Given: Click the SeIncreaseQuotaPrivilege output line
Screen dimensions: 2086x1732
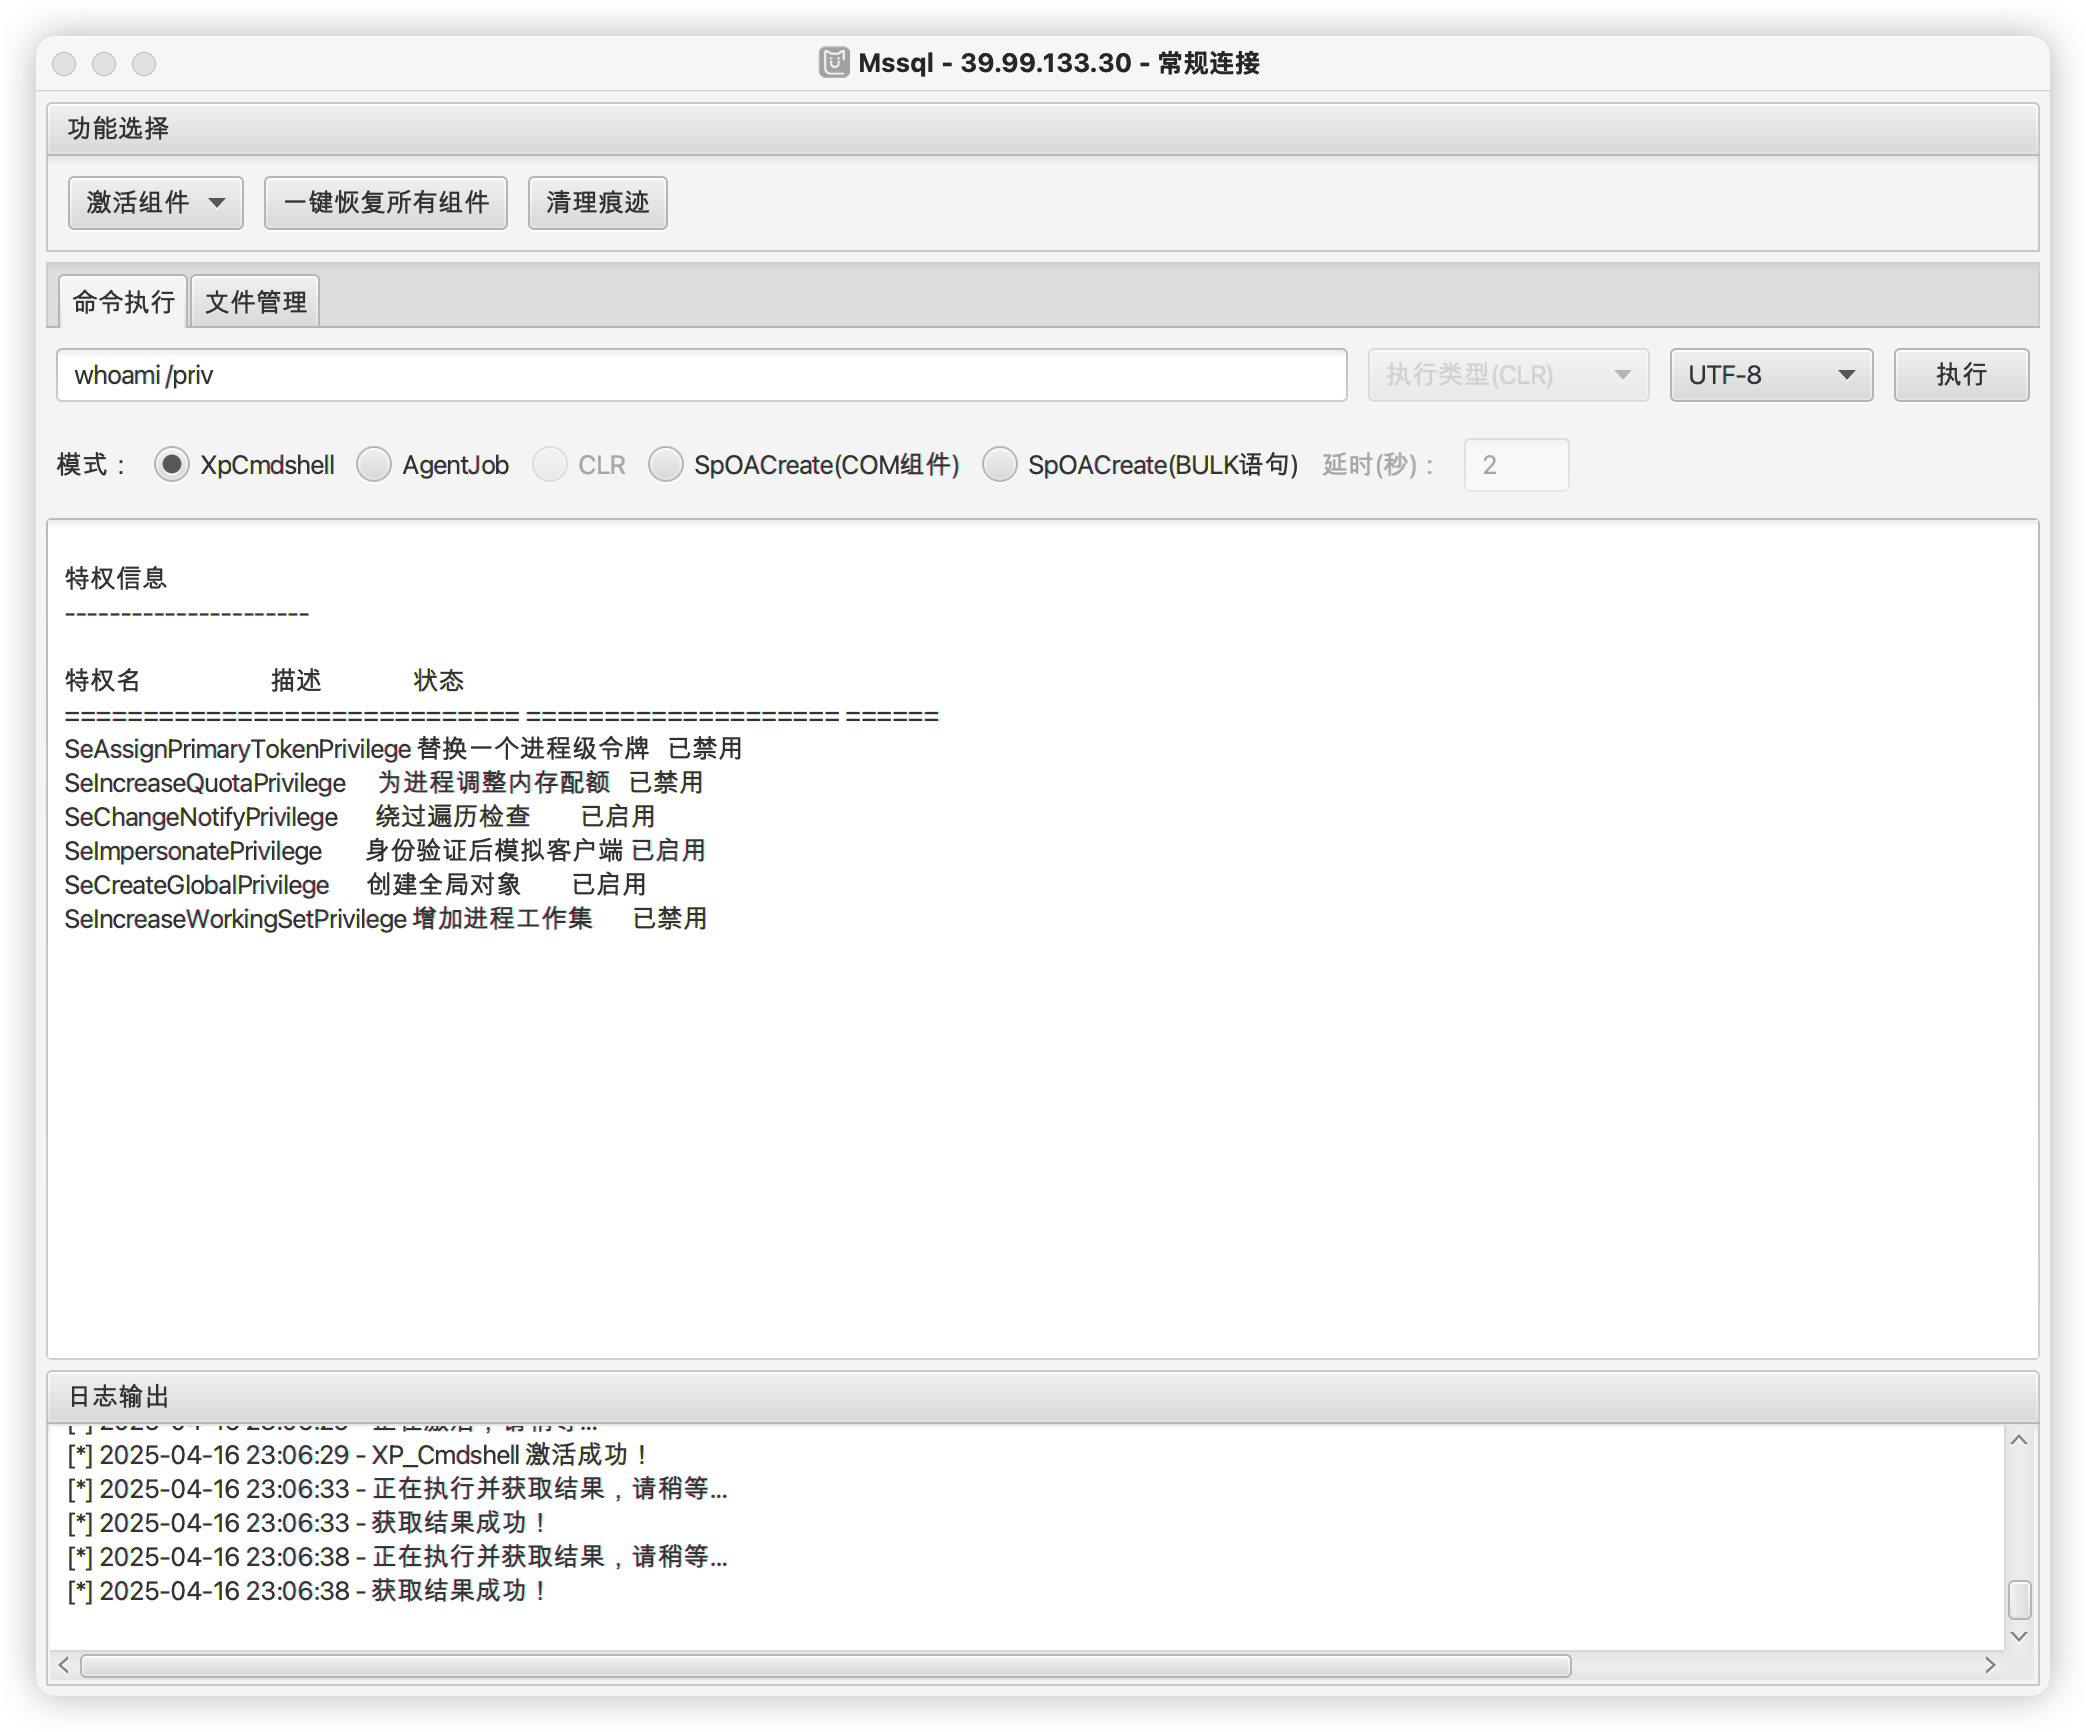Looking at the screenshot, I should click(384, 783).
